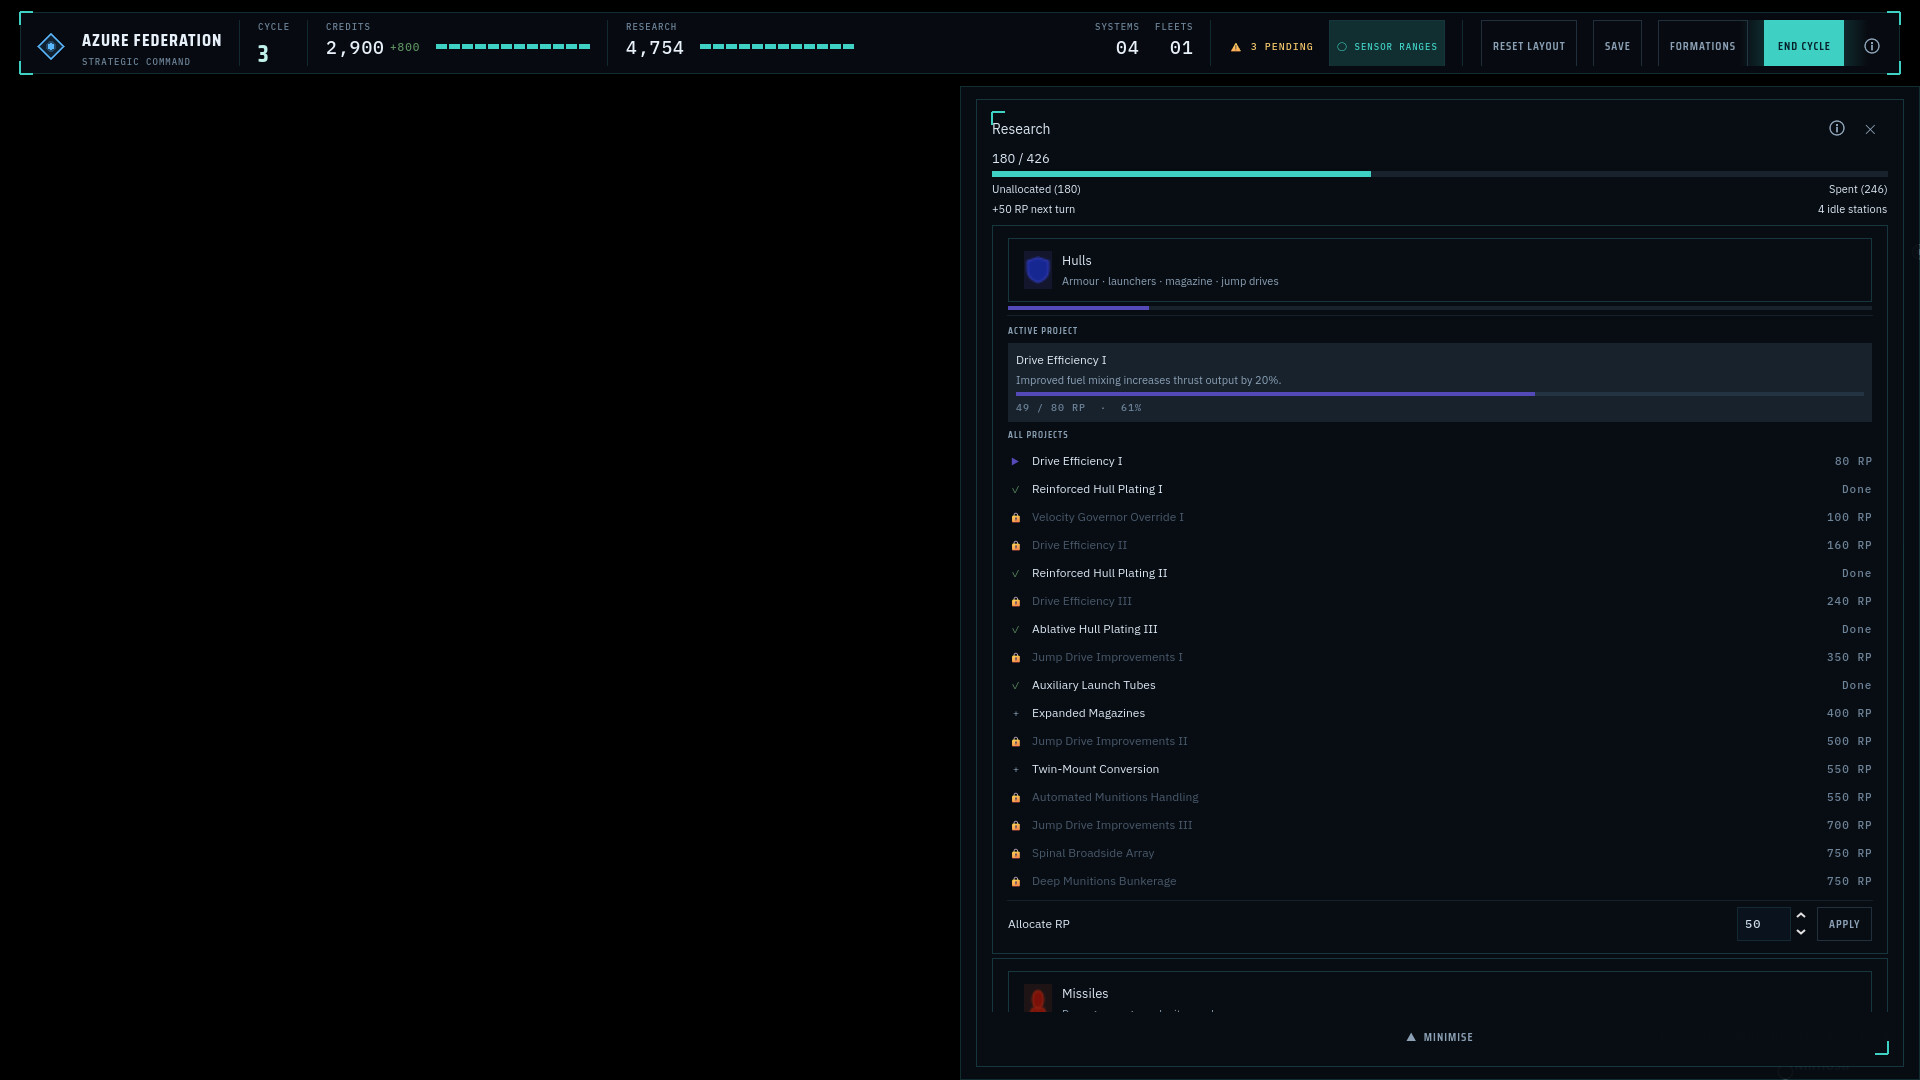Decrement the Allocate RP value

tap(1801, 932)
